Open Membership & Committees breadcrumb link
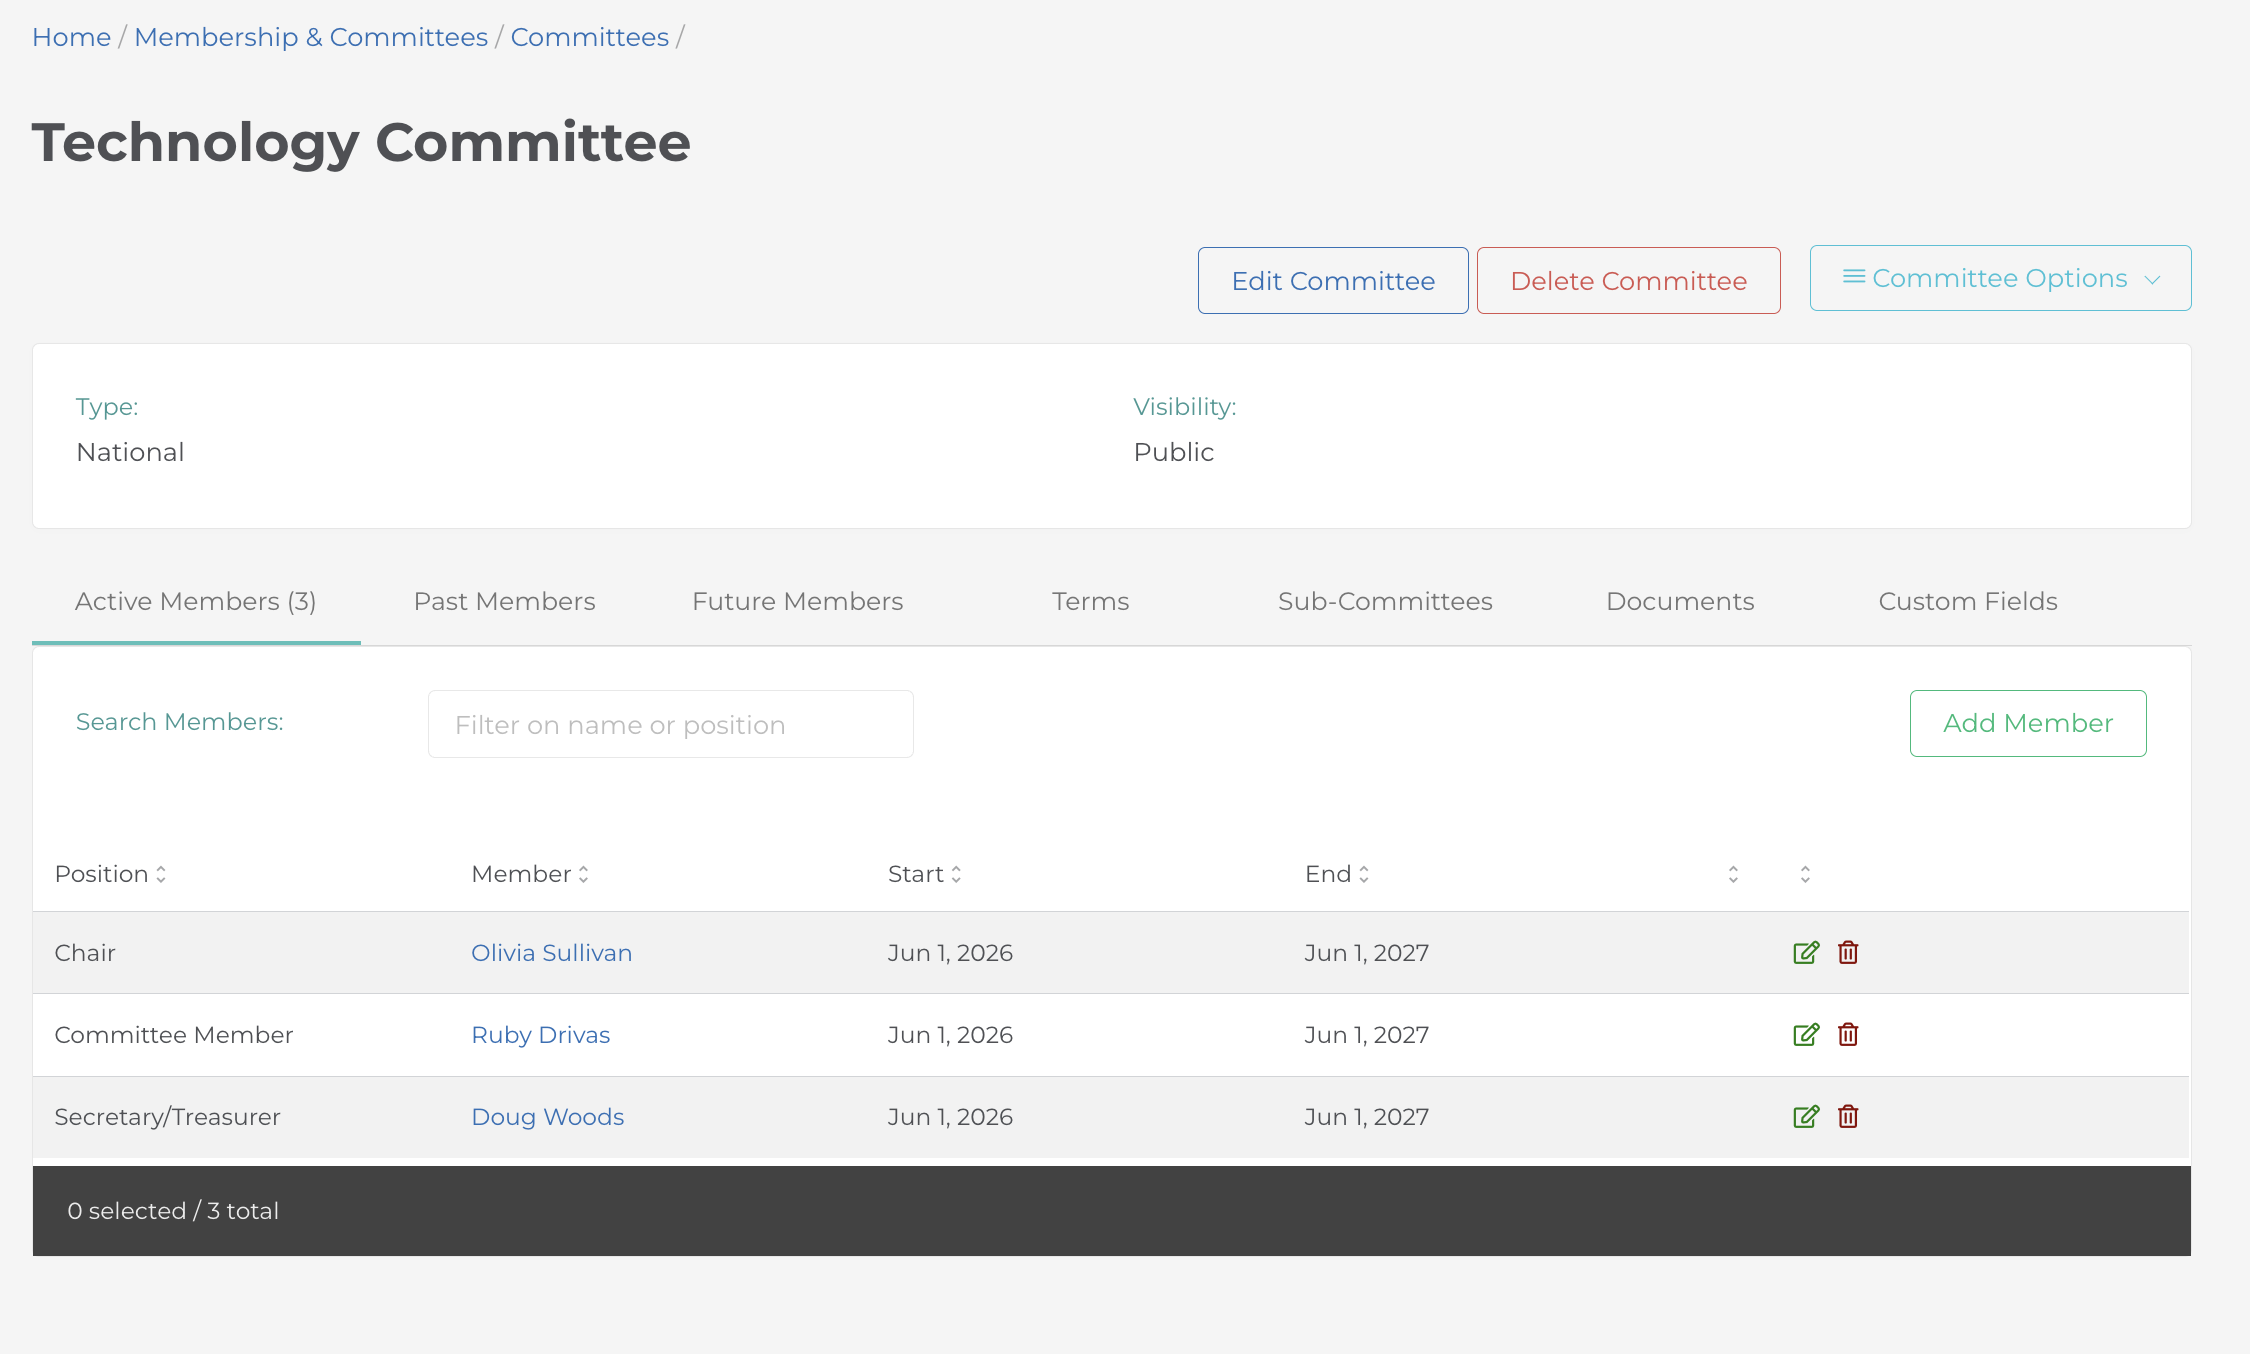The width and height of the screenshot is (2250, 1354). pos(311,37)
